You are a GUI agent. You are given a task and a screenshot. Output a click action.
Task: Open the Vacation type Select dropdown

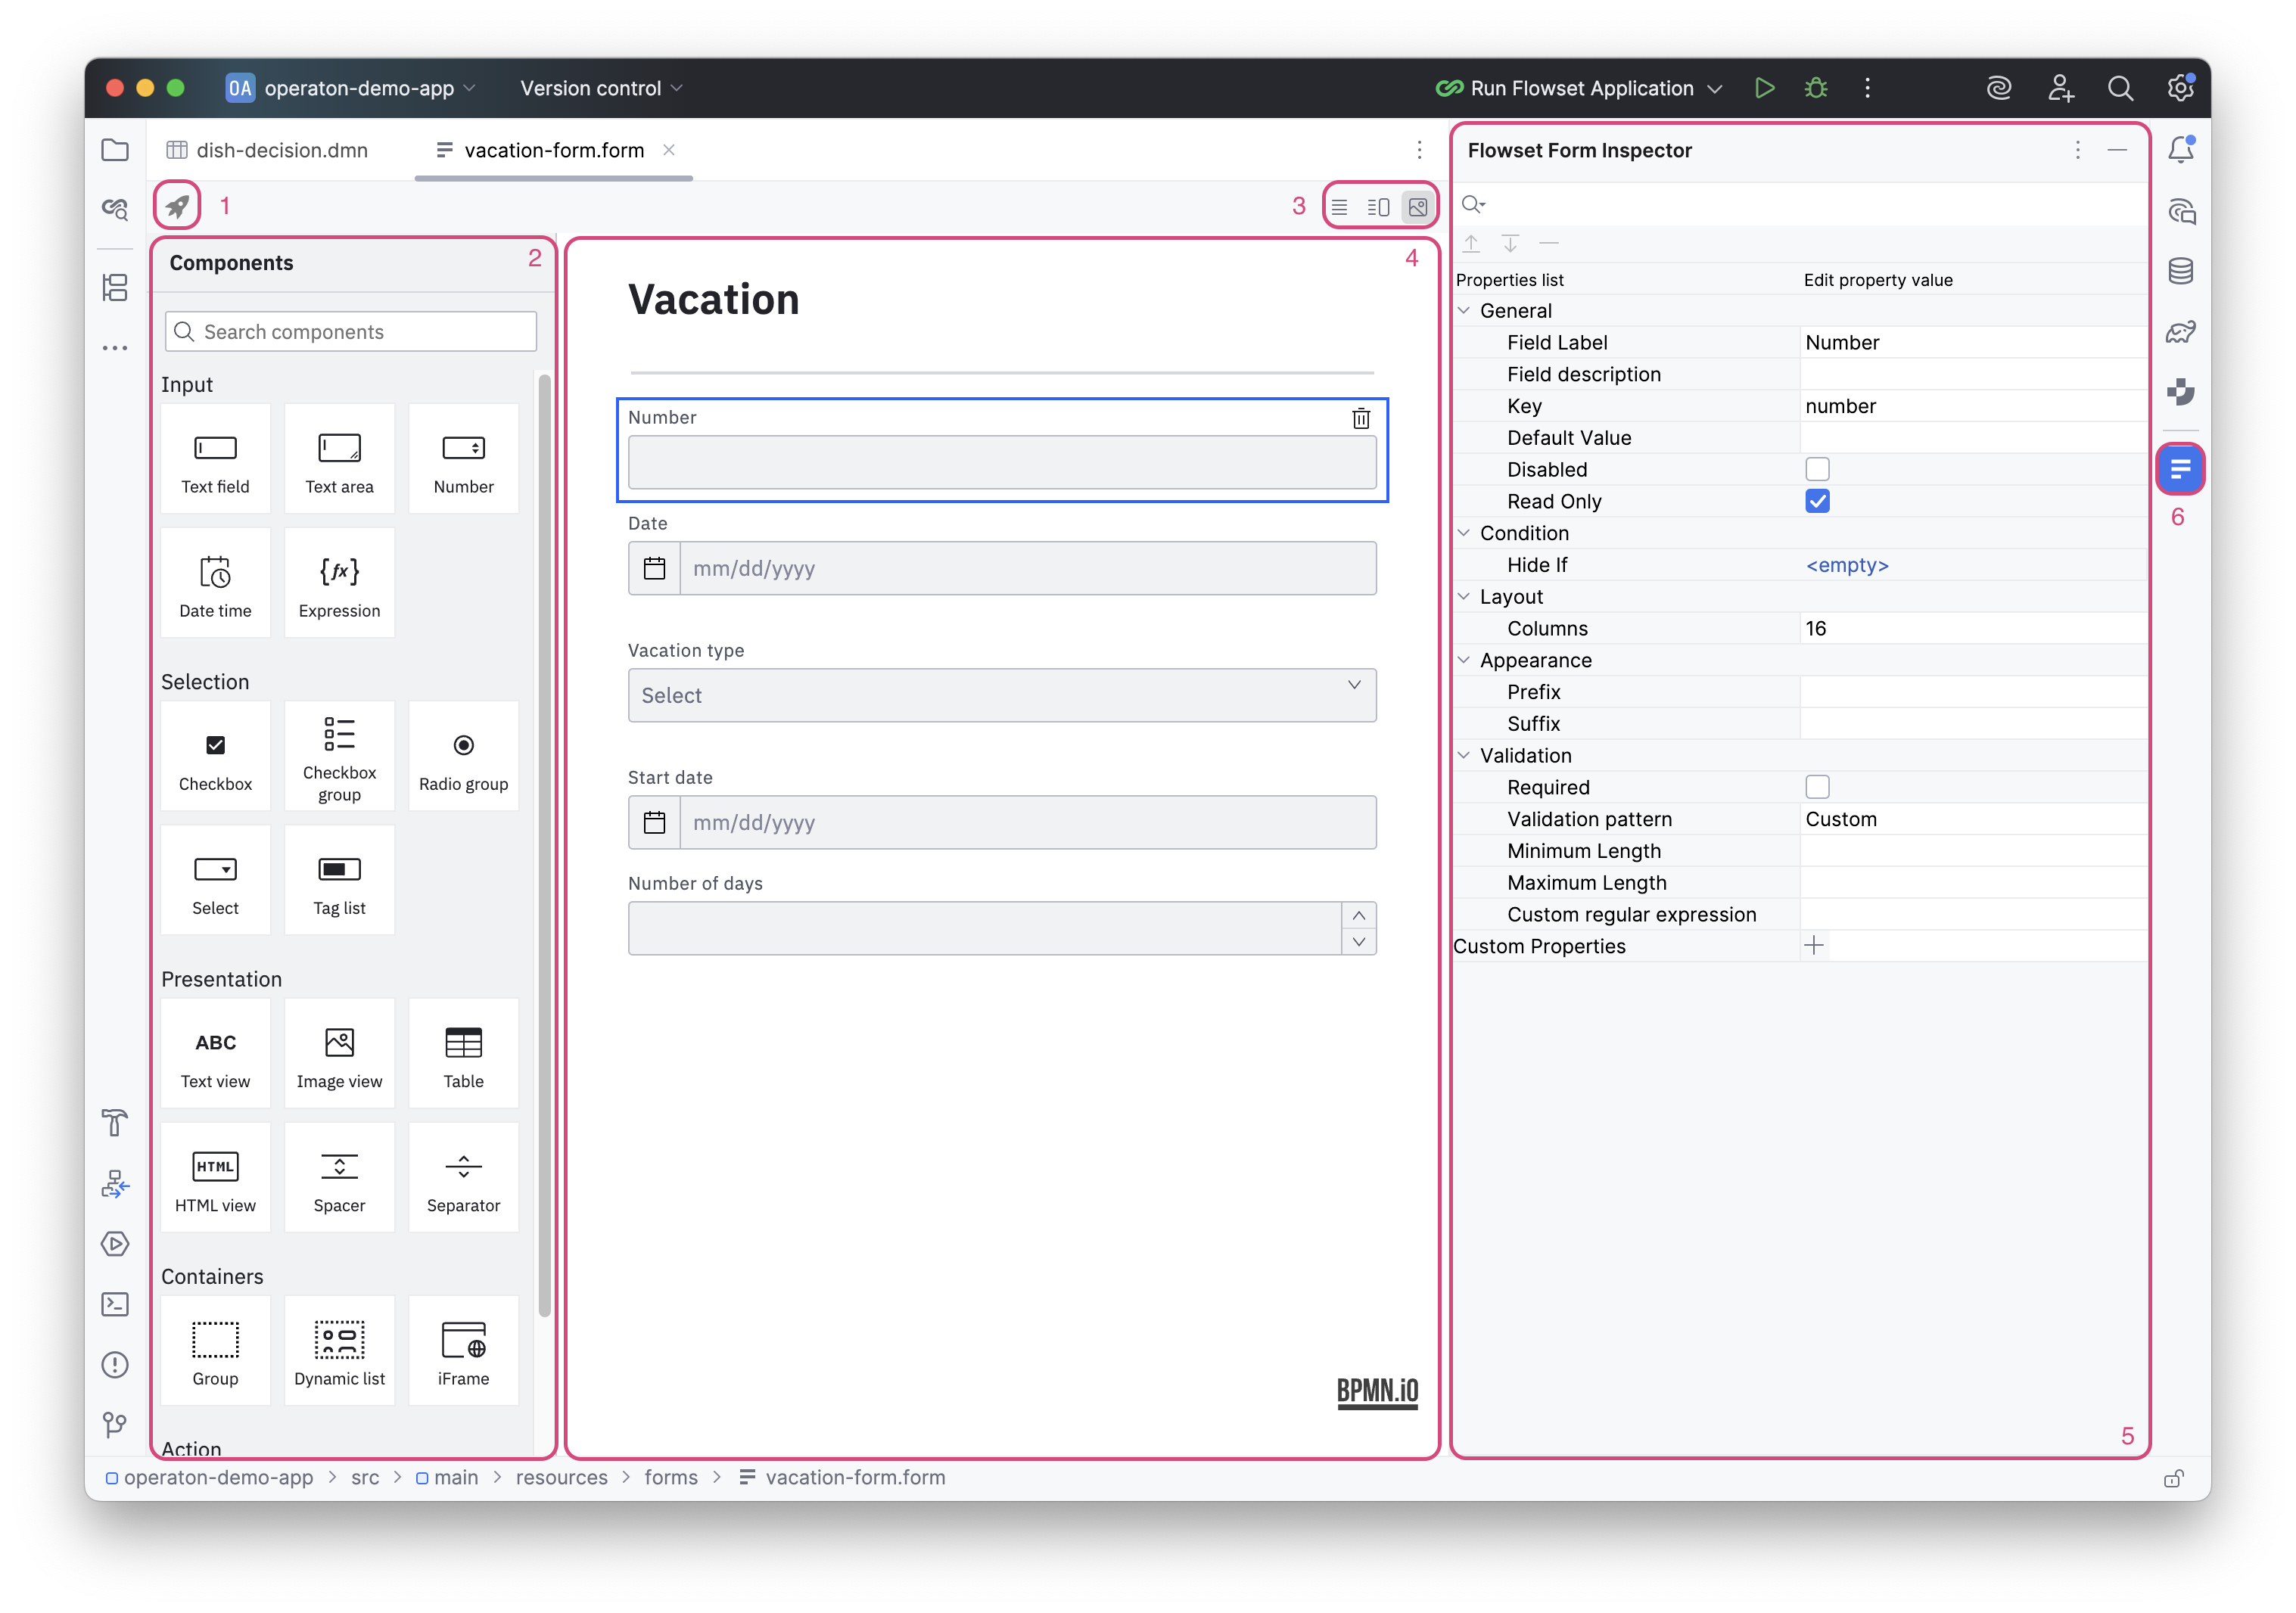[1002, 695]
